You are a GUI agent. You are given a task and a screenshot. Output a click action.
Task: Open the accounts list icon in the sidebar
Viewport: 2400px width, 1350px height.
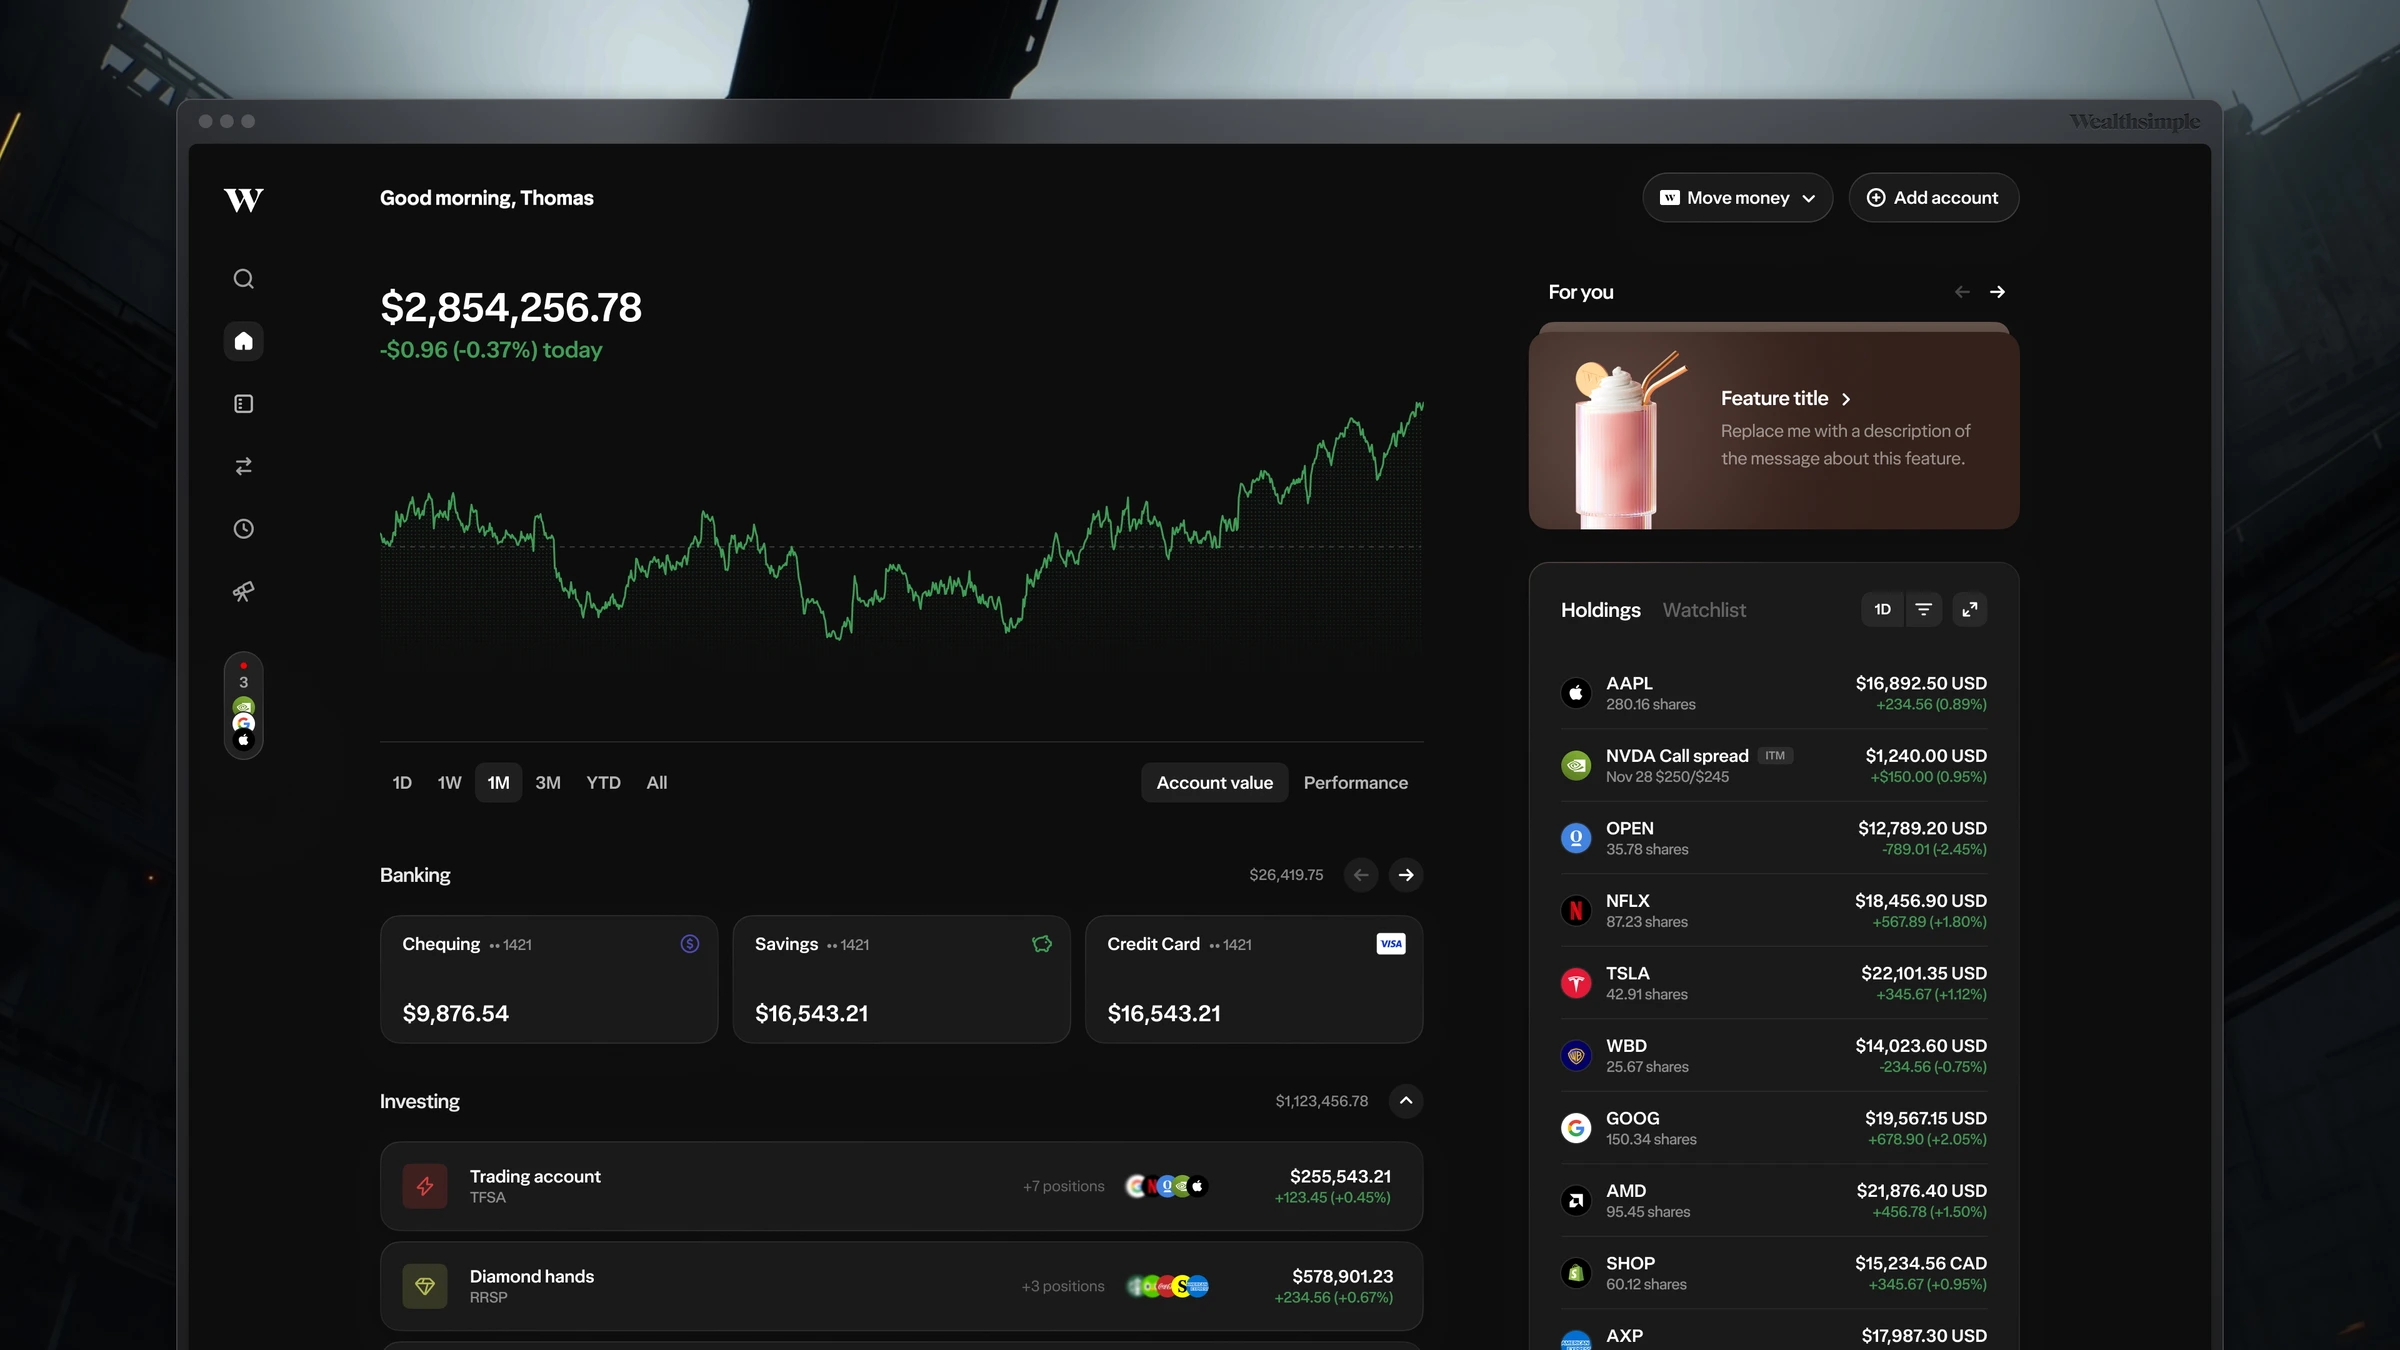tap(243, 404)
